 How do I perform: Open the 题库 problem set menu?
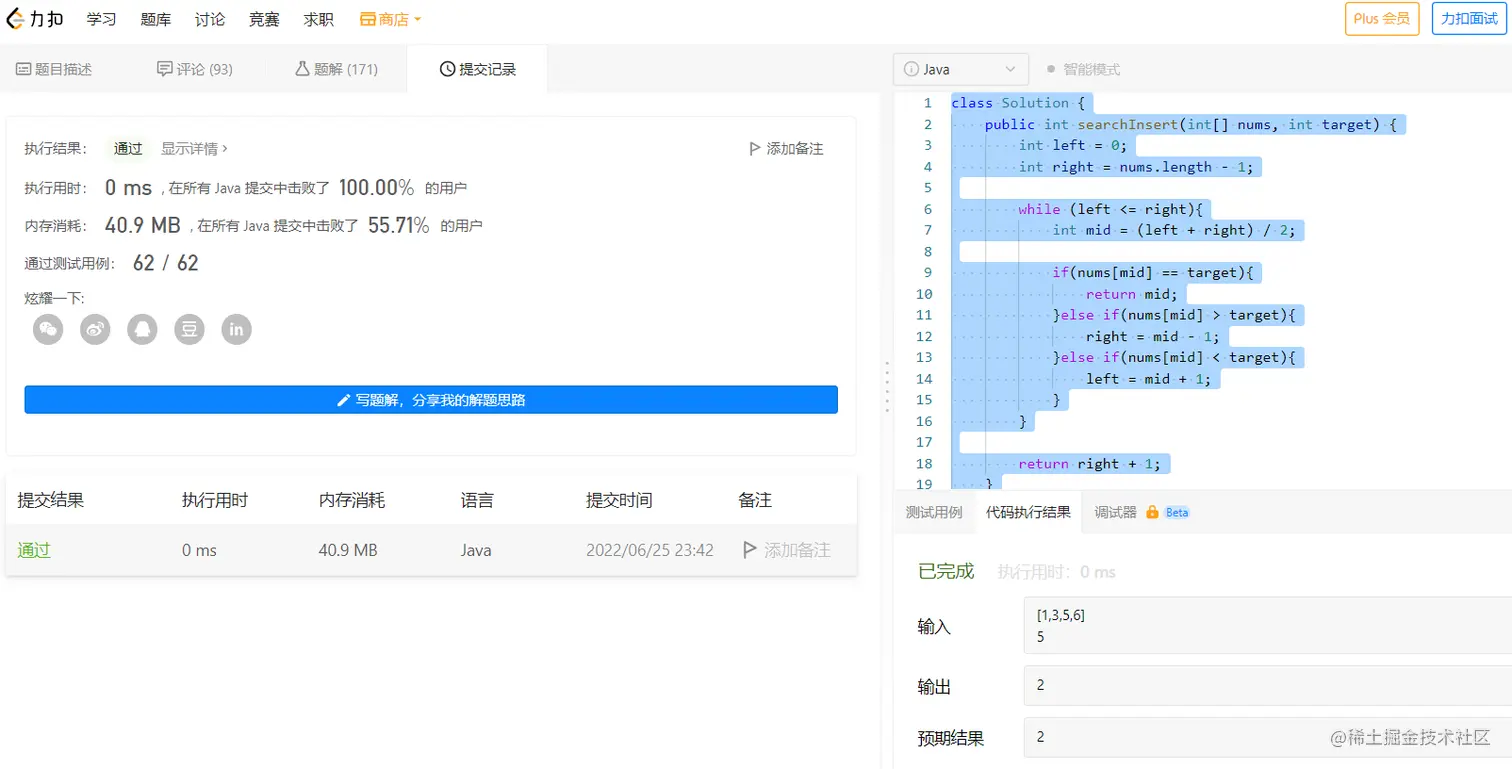point(155,19)
